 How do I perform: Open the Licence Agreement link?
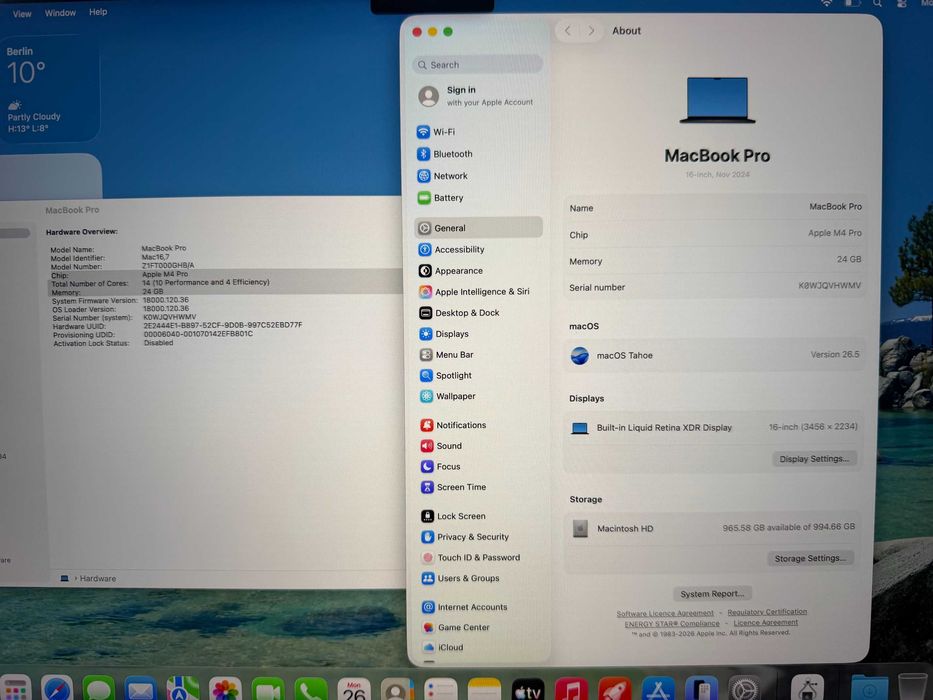pyautogui.click(x=765, y=623)
